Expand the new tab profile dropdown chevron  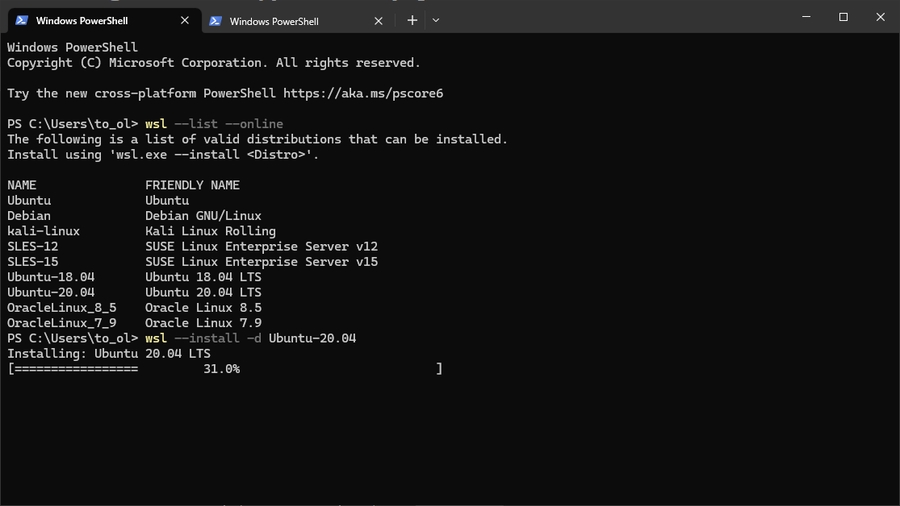click(x=436, y=20)
